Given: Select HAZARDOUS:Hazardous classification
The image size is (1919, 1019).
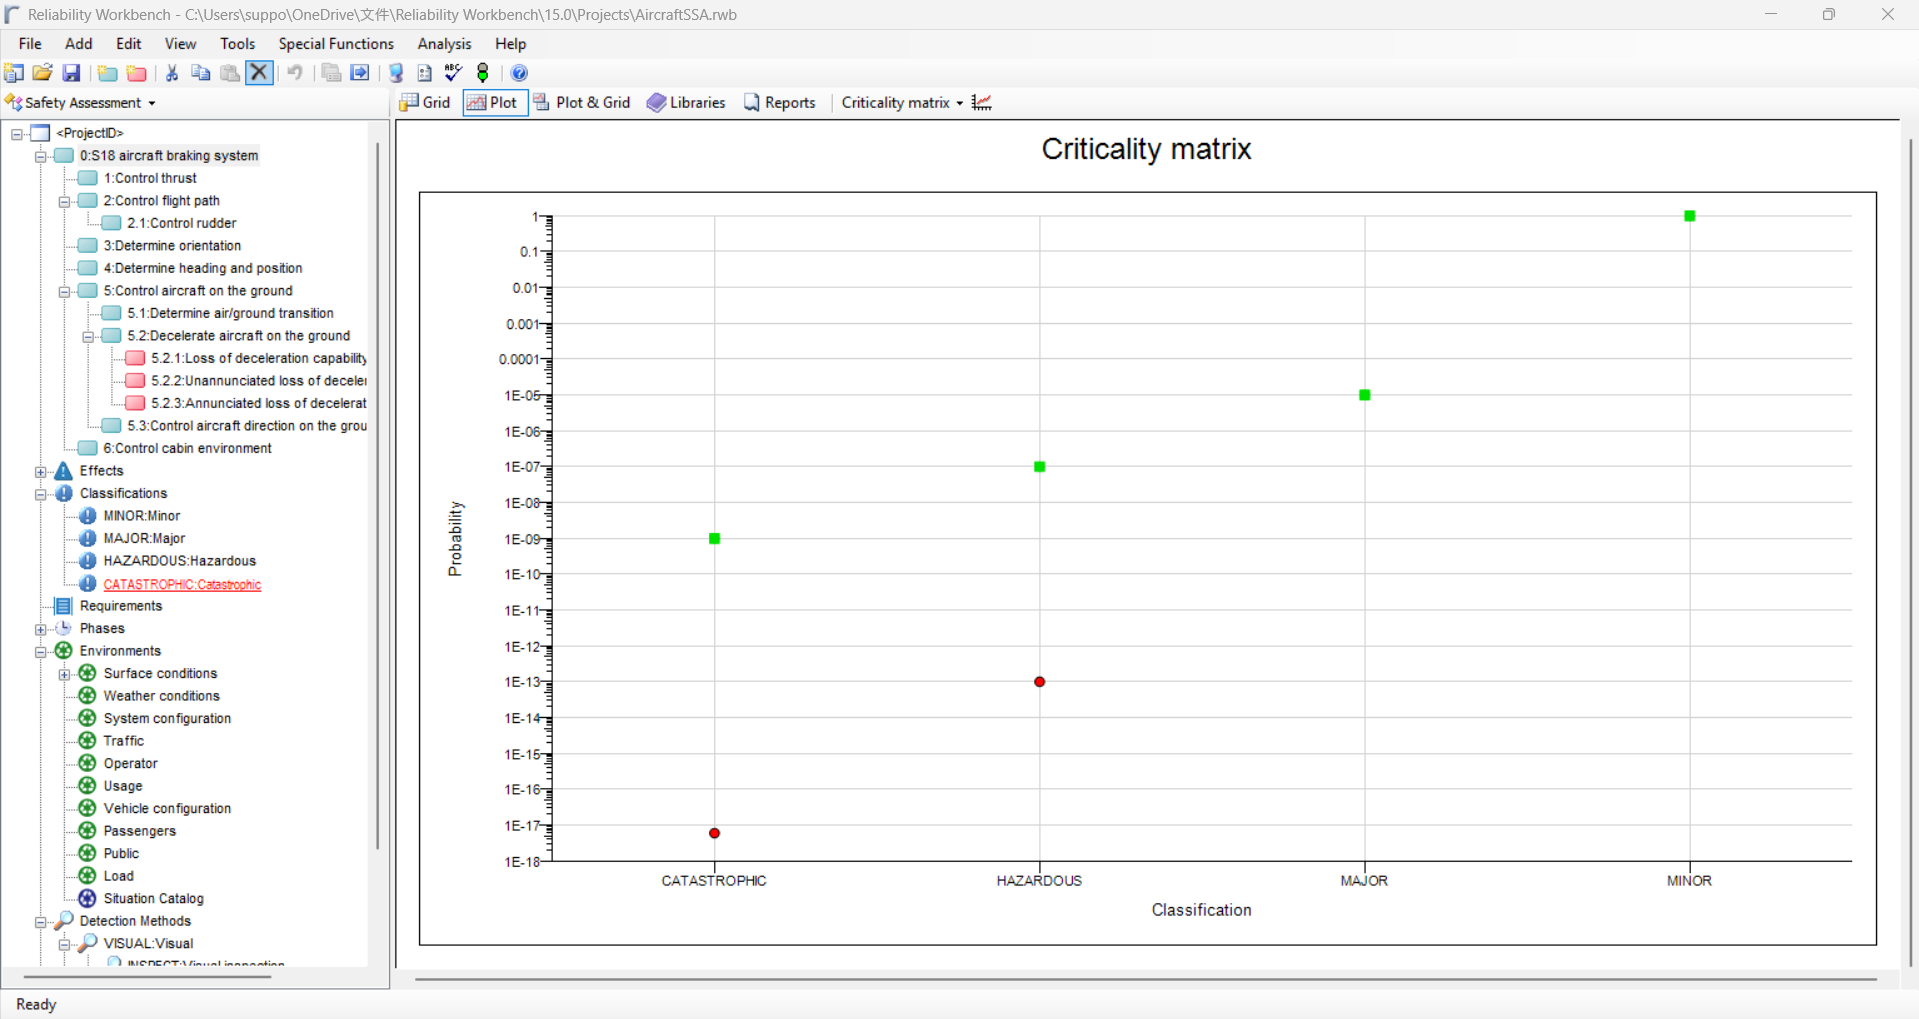Looking at the screenshot, I should click(x=180, y=561).
